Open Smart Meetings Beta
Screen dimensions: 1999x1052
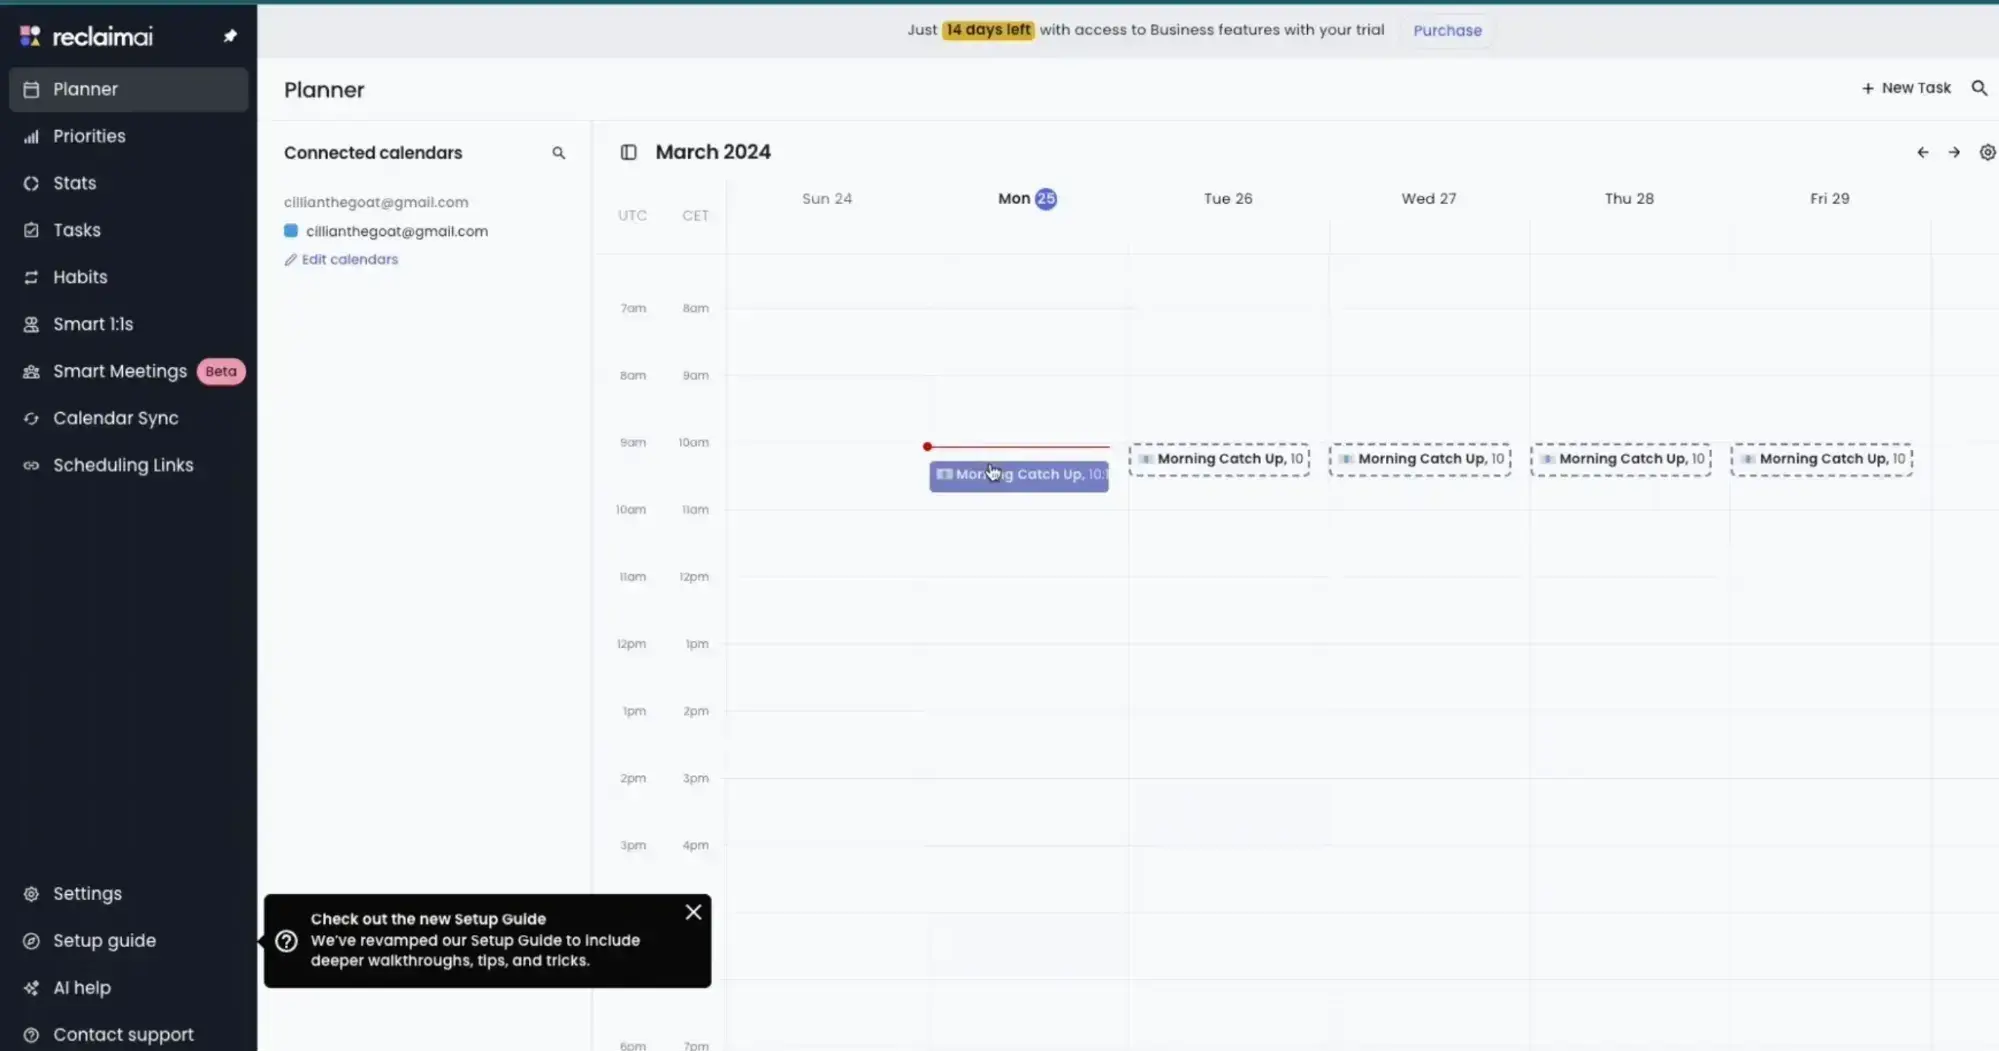point(120,370)
